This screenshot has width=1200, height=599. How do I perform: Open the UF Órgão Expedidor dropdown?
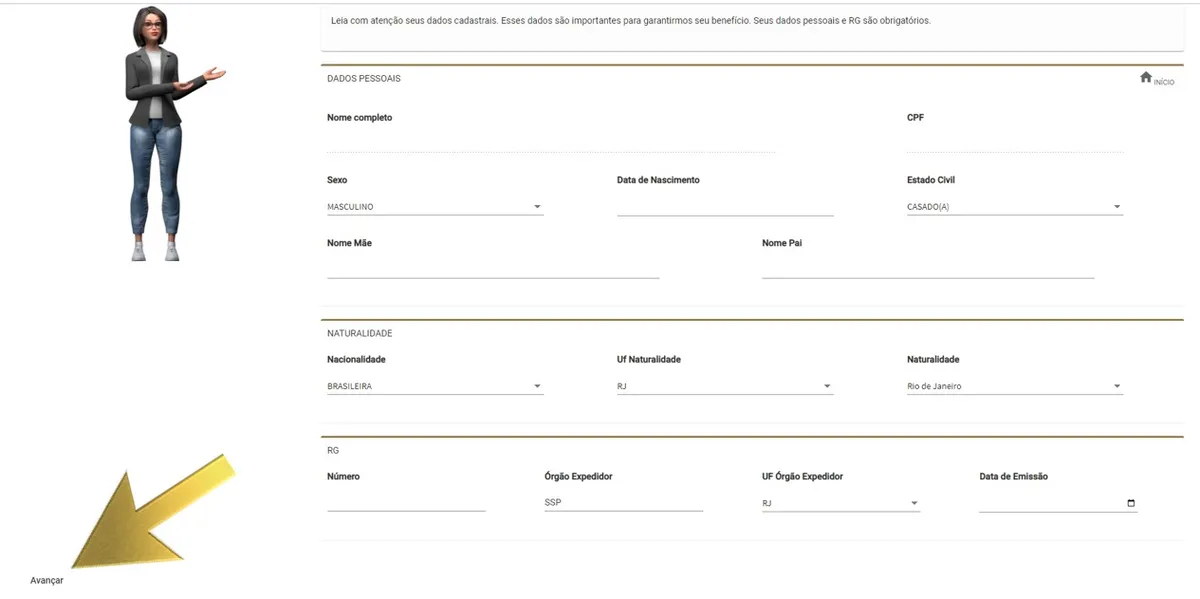coord(840,503)
